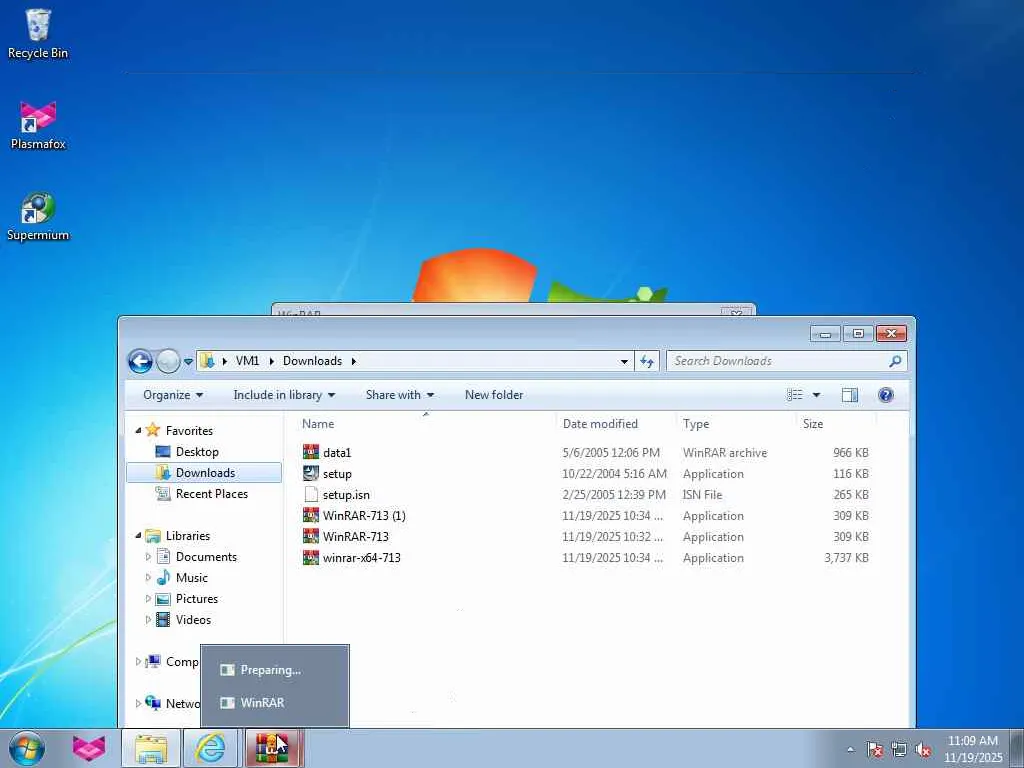Open the Internet Explorer taskbar icon
Image resolution: width=1024 pixels, height=768 pixels.
(211, 748)
